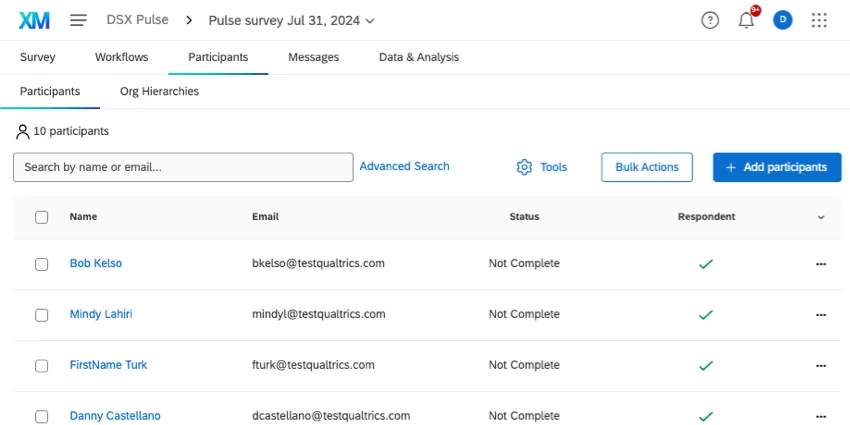Open the notifications bell

click(746, 20)
